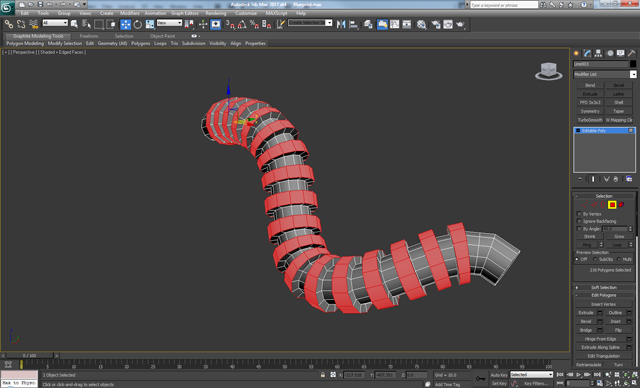Viewport: 640px width, 388px height.
Task: Open the Modifier List dropdown
Action: click(633, 74)
